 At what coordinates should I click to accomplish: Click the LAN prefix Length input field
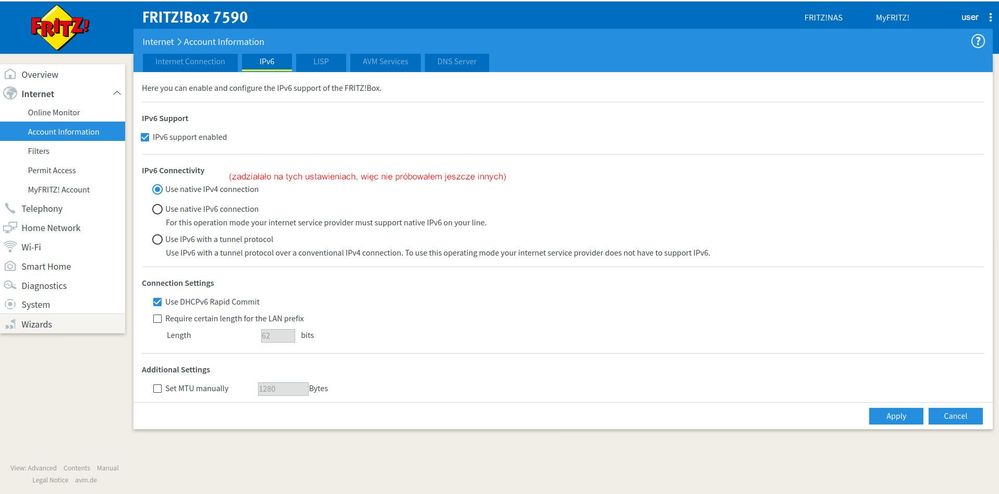[x=278, y=335]
